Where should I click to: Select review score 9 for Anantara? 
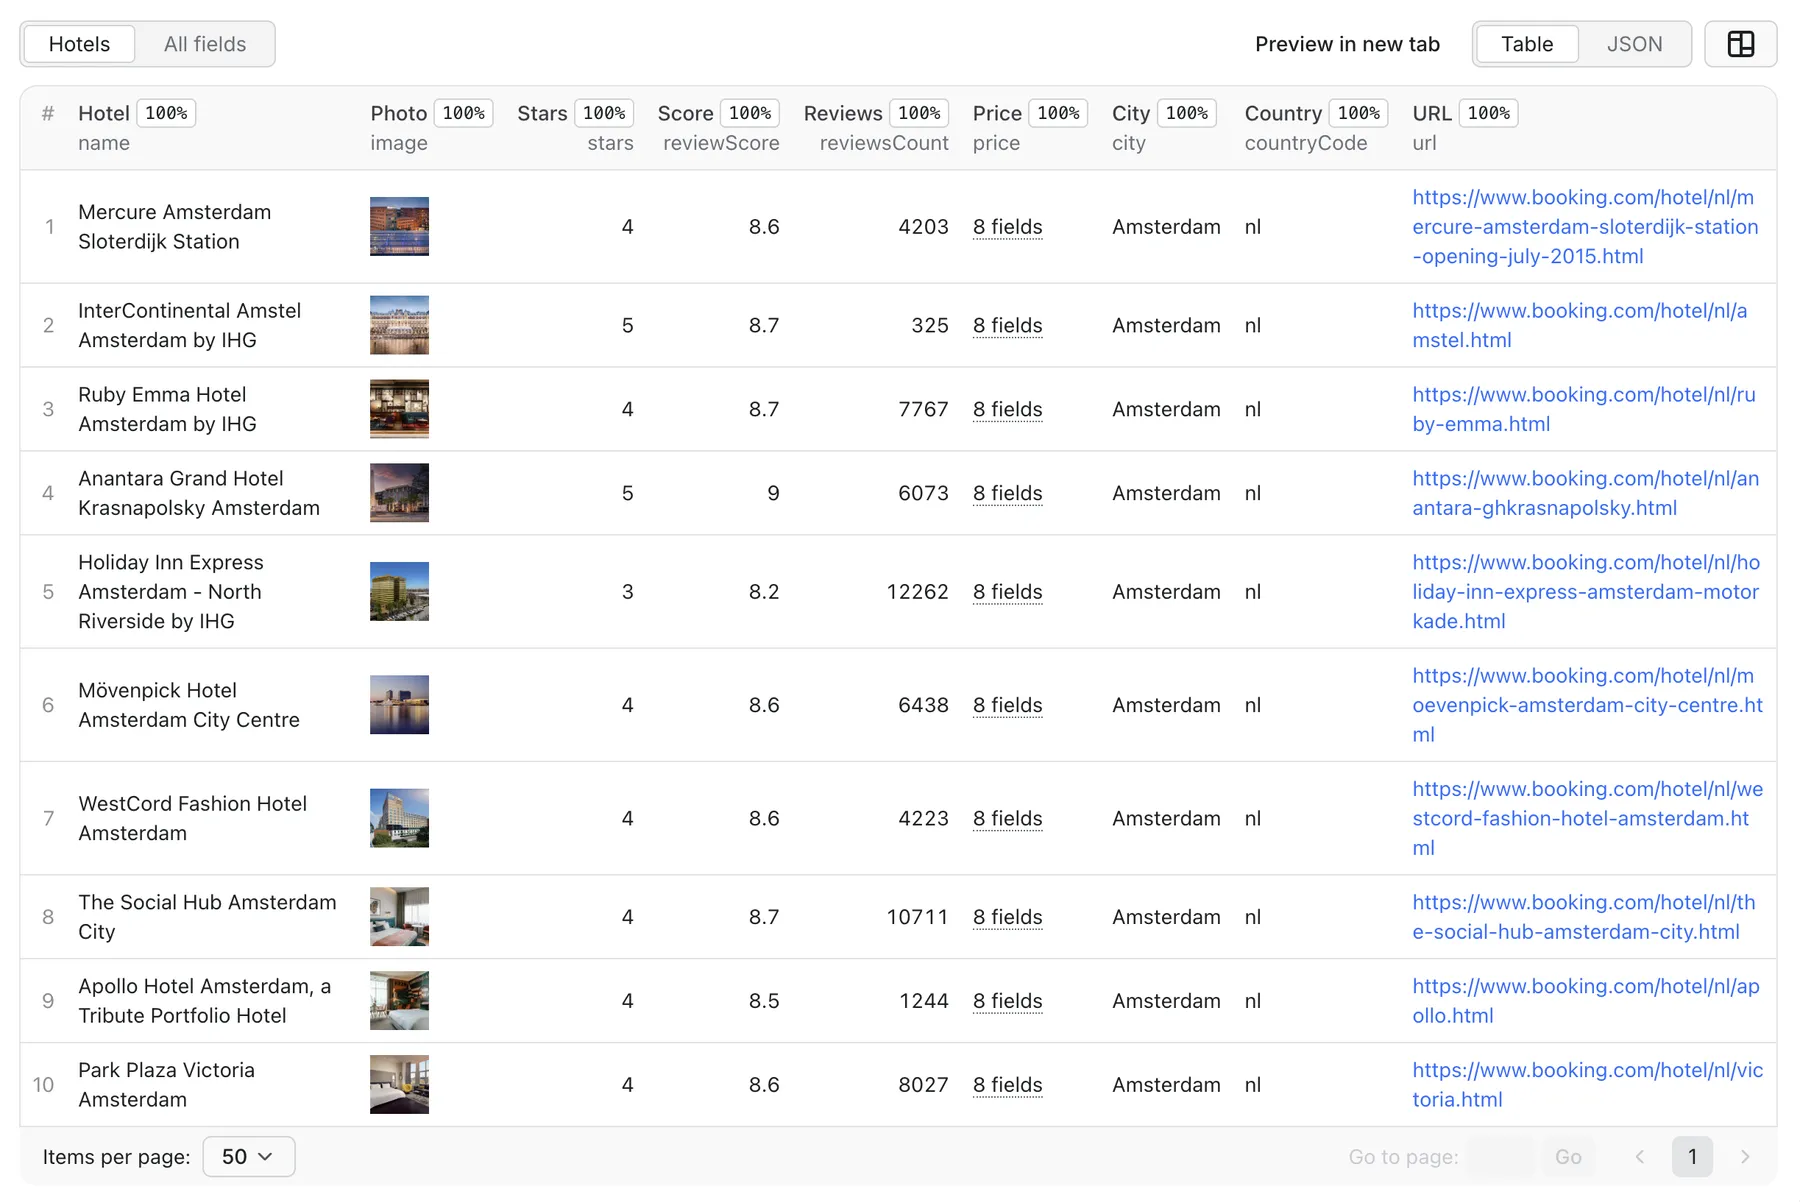(773, 493)
